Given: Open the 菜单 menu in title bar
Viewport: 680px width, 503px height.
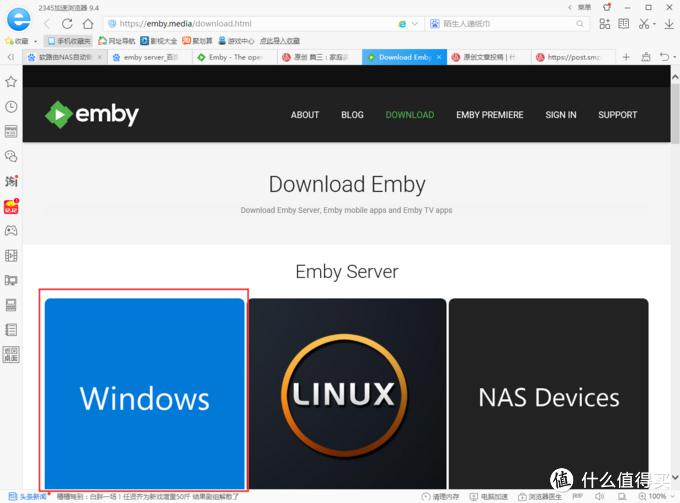Looking at the screenshot, I should tap(584, 7).
